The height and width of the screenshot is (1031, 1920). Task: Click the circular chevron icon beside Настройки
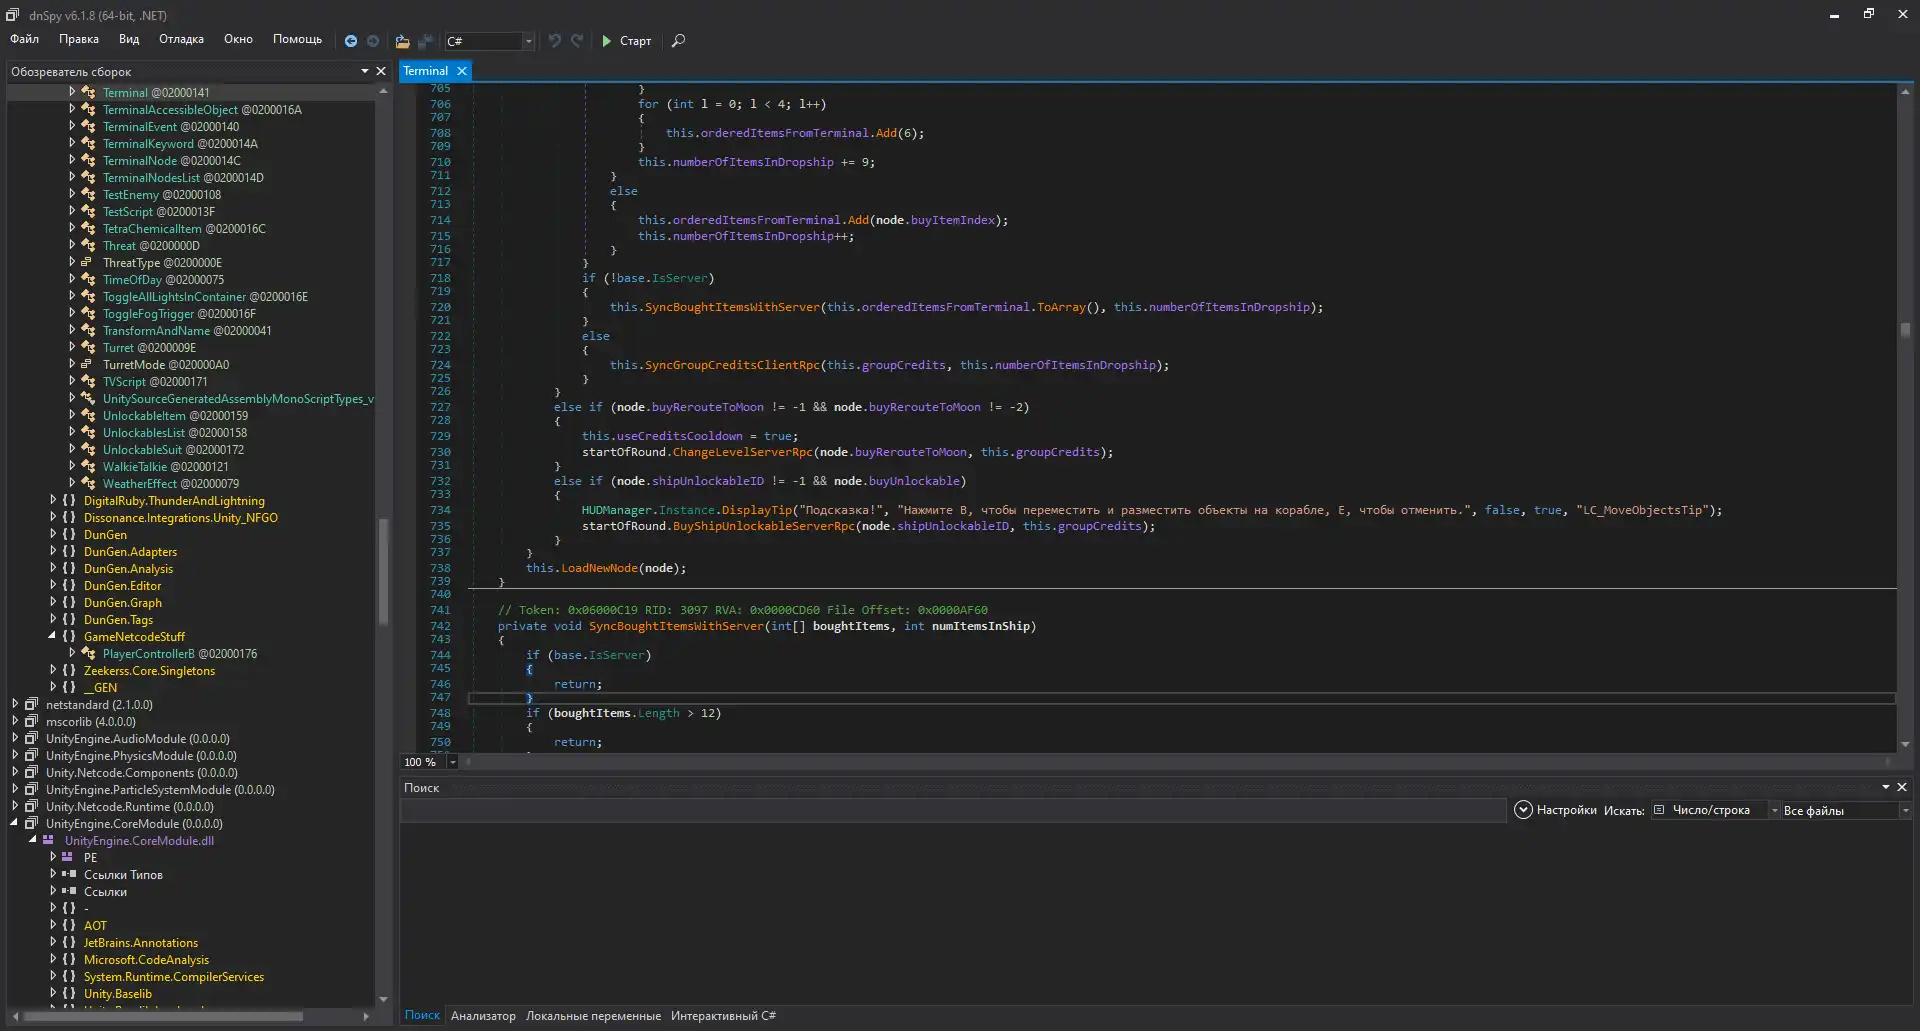(x=1523, y=810)
